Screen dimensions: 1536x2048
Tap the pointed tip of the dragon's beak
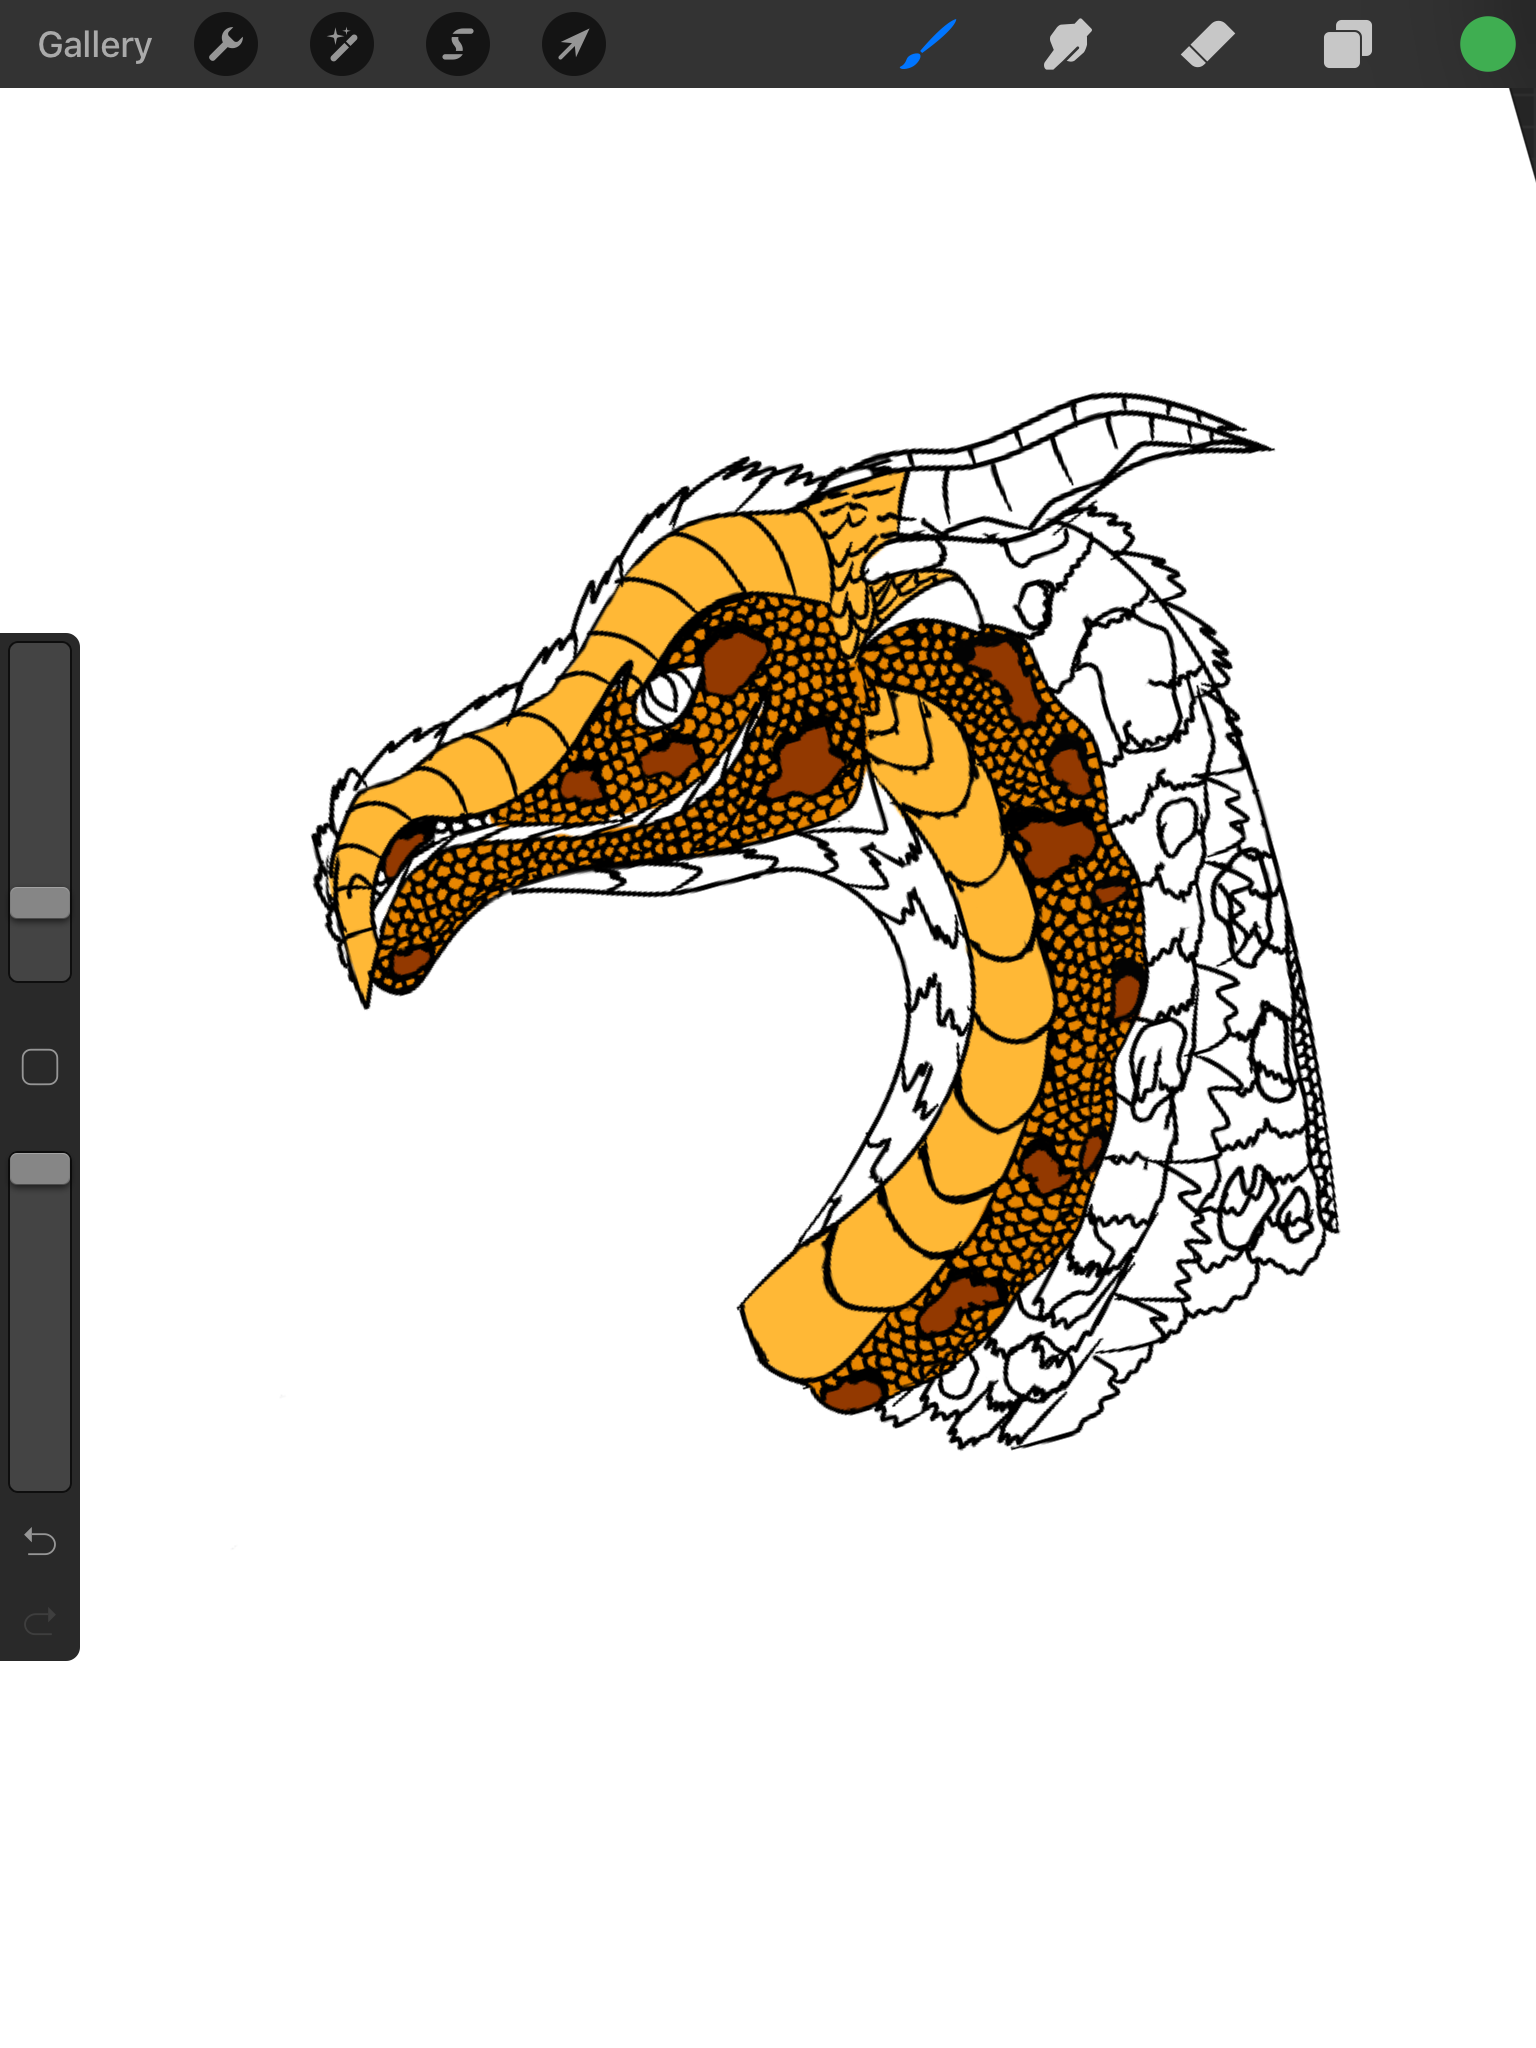pos(365,1000)
